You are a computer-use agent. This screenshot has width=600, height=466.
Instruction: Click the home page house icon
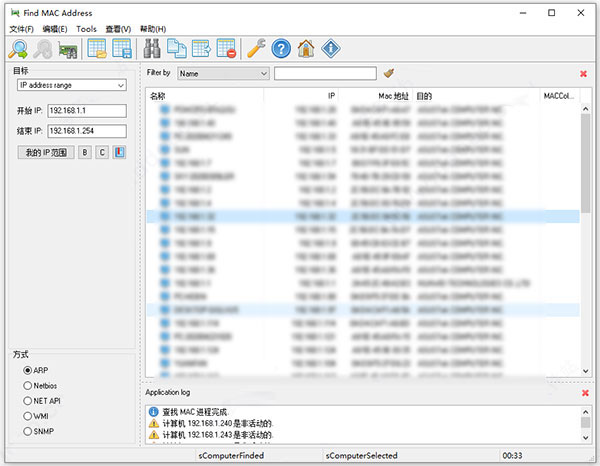(306, 49)
